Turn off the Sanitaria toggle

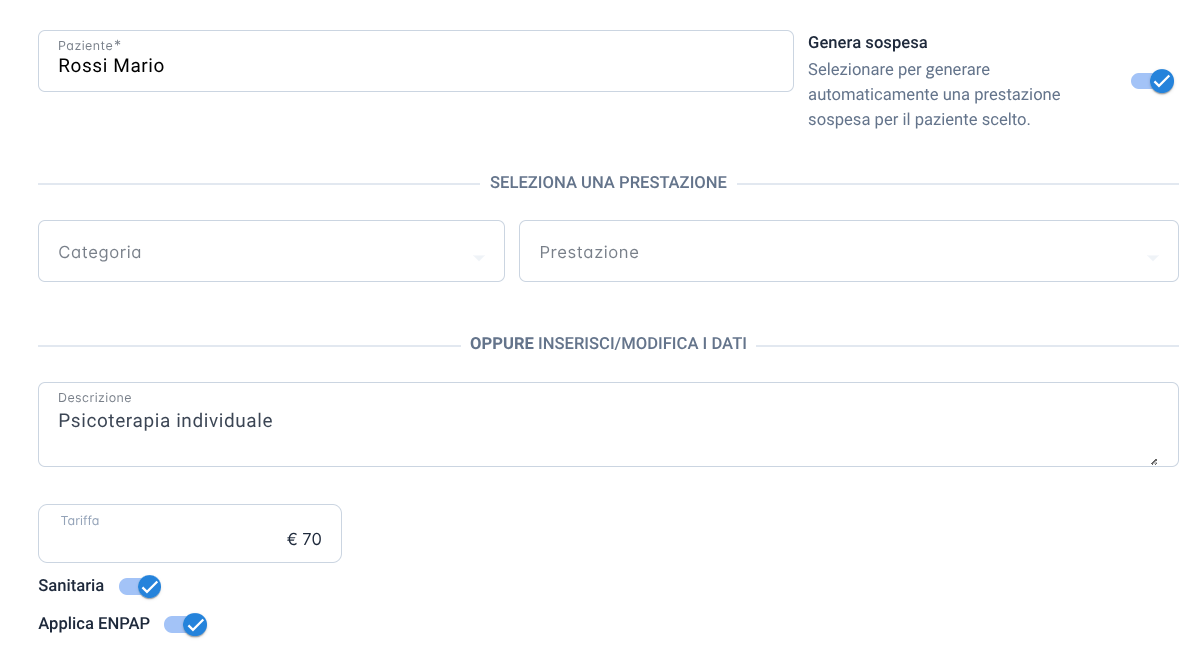point(140,586)
